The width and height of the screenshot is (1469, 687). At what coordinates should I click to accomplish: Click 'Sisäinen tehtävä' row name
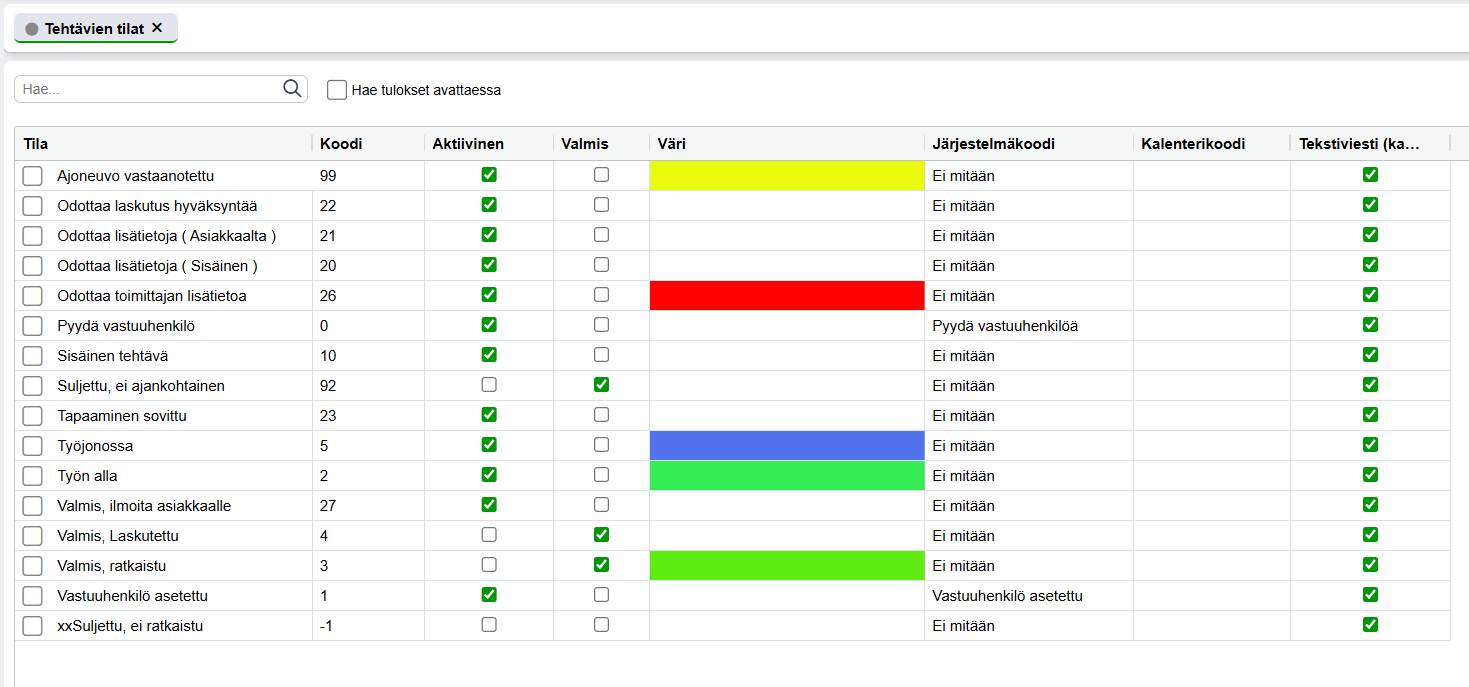point(111,356)
